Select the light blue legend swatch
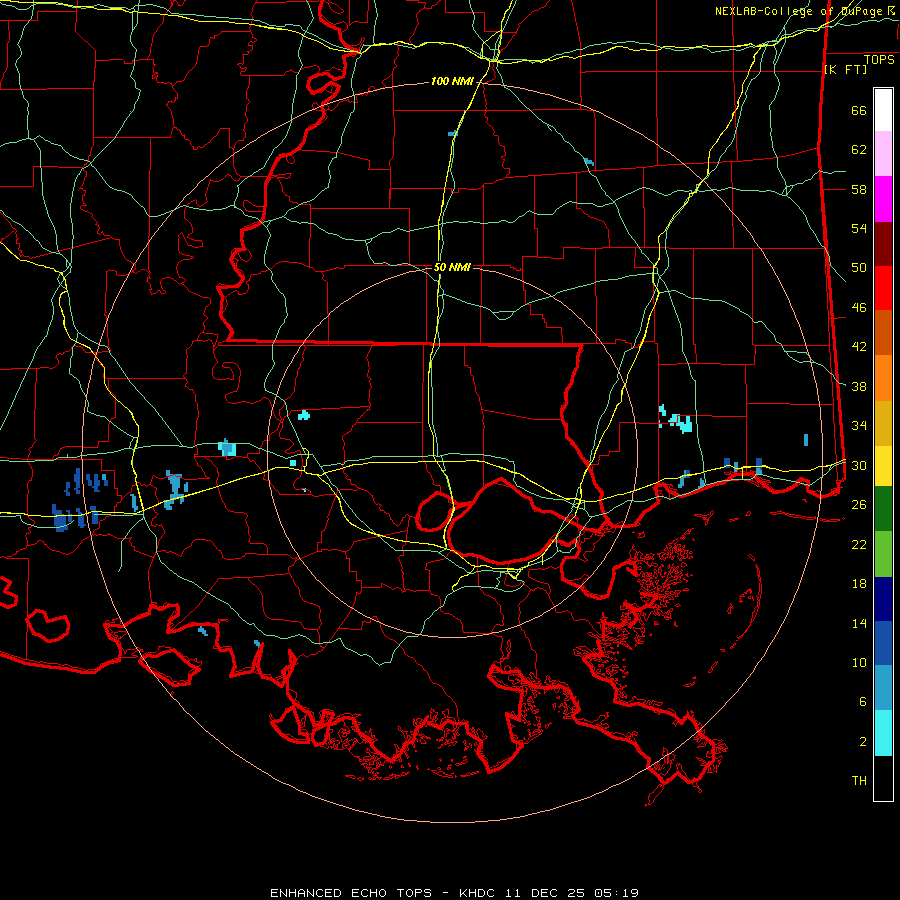 [x=883, y=688]
